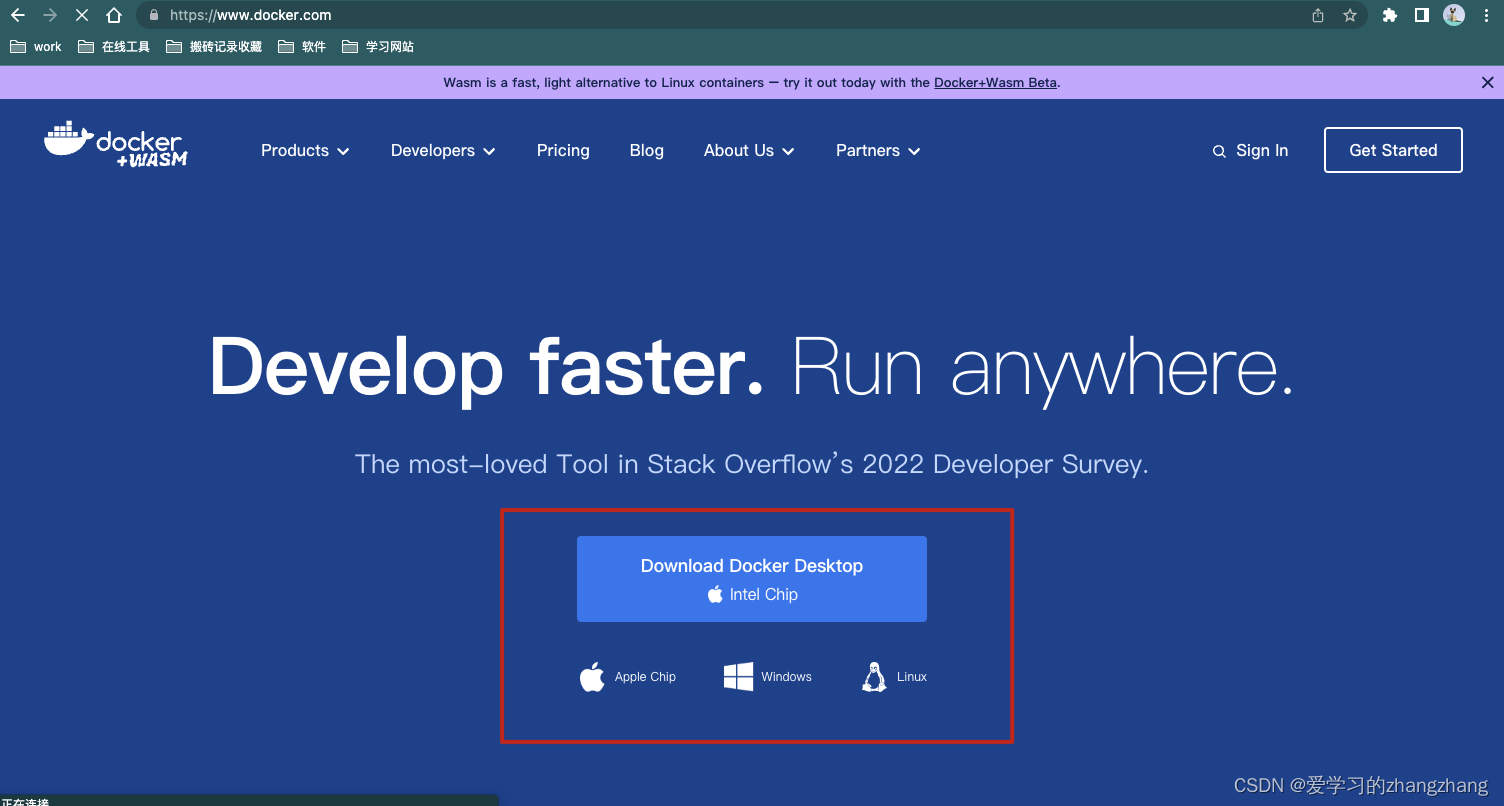Screen dimensions: 1504x806
Task: Open the extensions puzzle icon
Action: point(1389,15)
